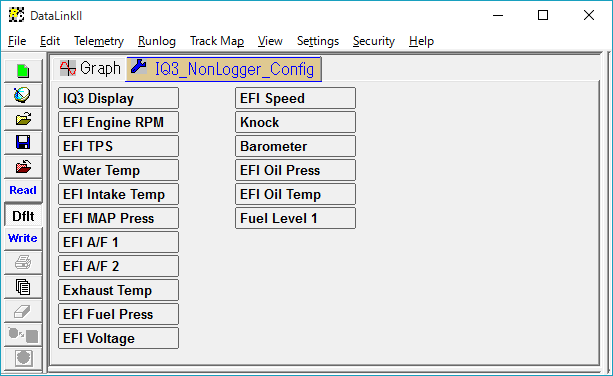Screen dimensions: 613x376
Task: Click the printer icon
Action: click(23, 263)
